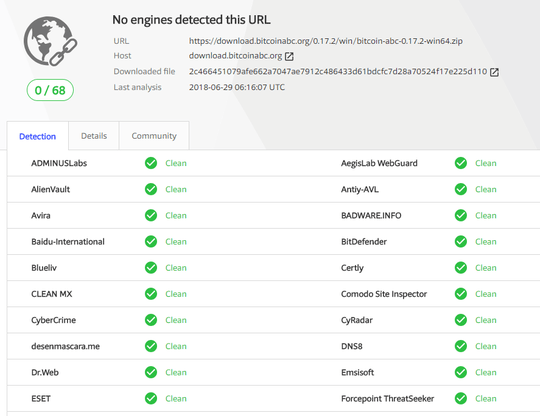The height and width of the screenshot is (416, 540).
Task: Open the Community tab
Action: [x=154, y=136]
